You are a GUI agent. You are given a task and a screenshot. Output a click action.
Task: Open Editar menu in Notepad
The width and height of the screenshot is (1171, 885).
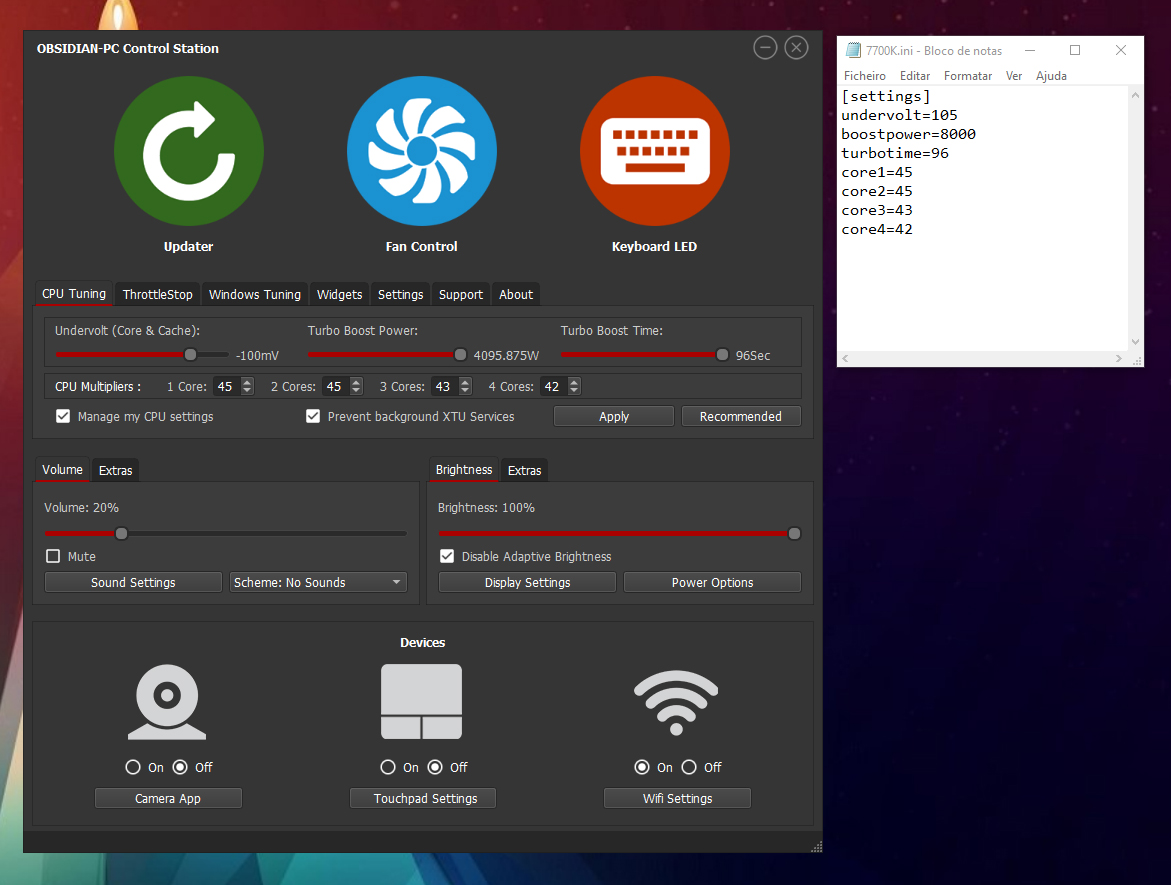915,75
